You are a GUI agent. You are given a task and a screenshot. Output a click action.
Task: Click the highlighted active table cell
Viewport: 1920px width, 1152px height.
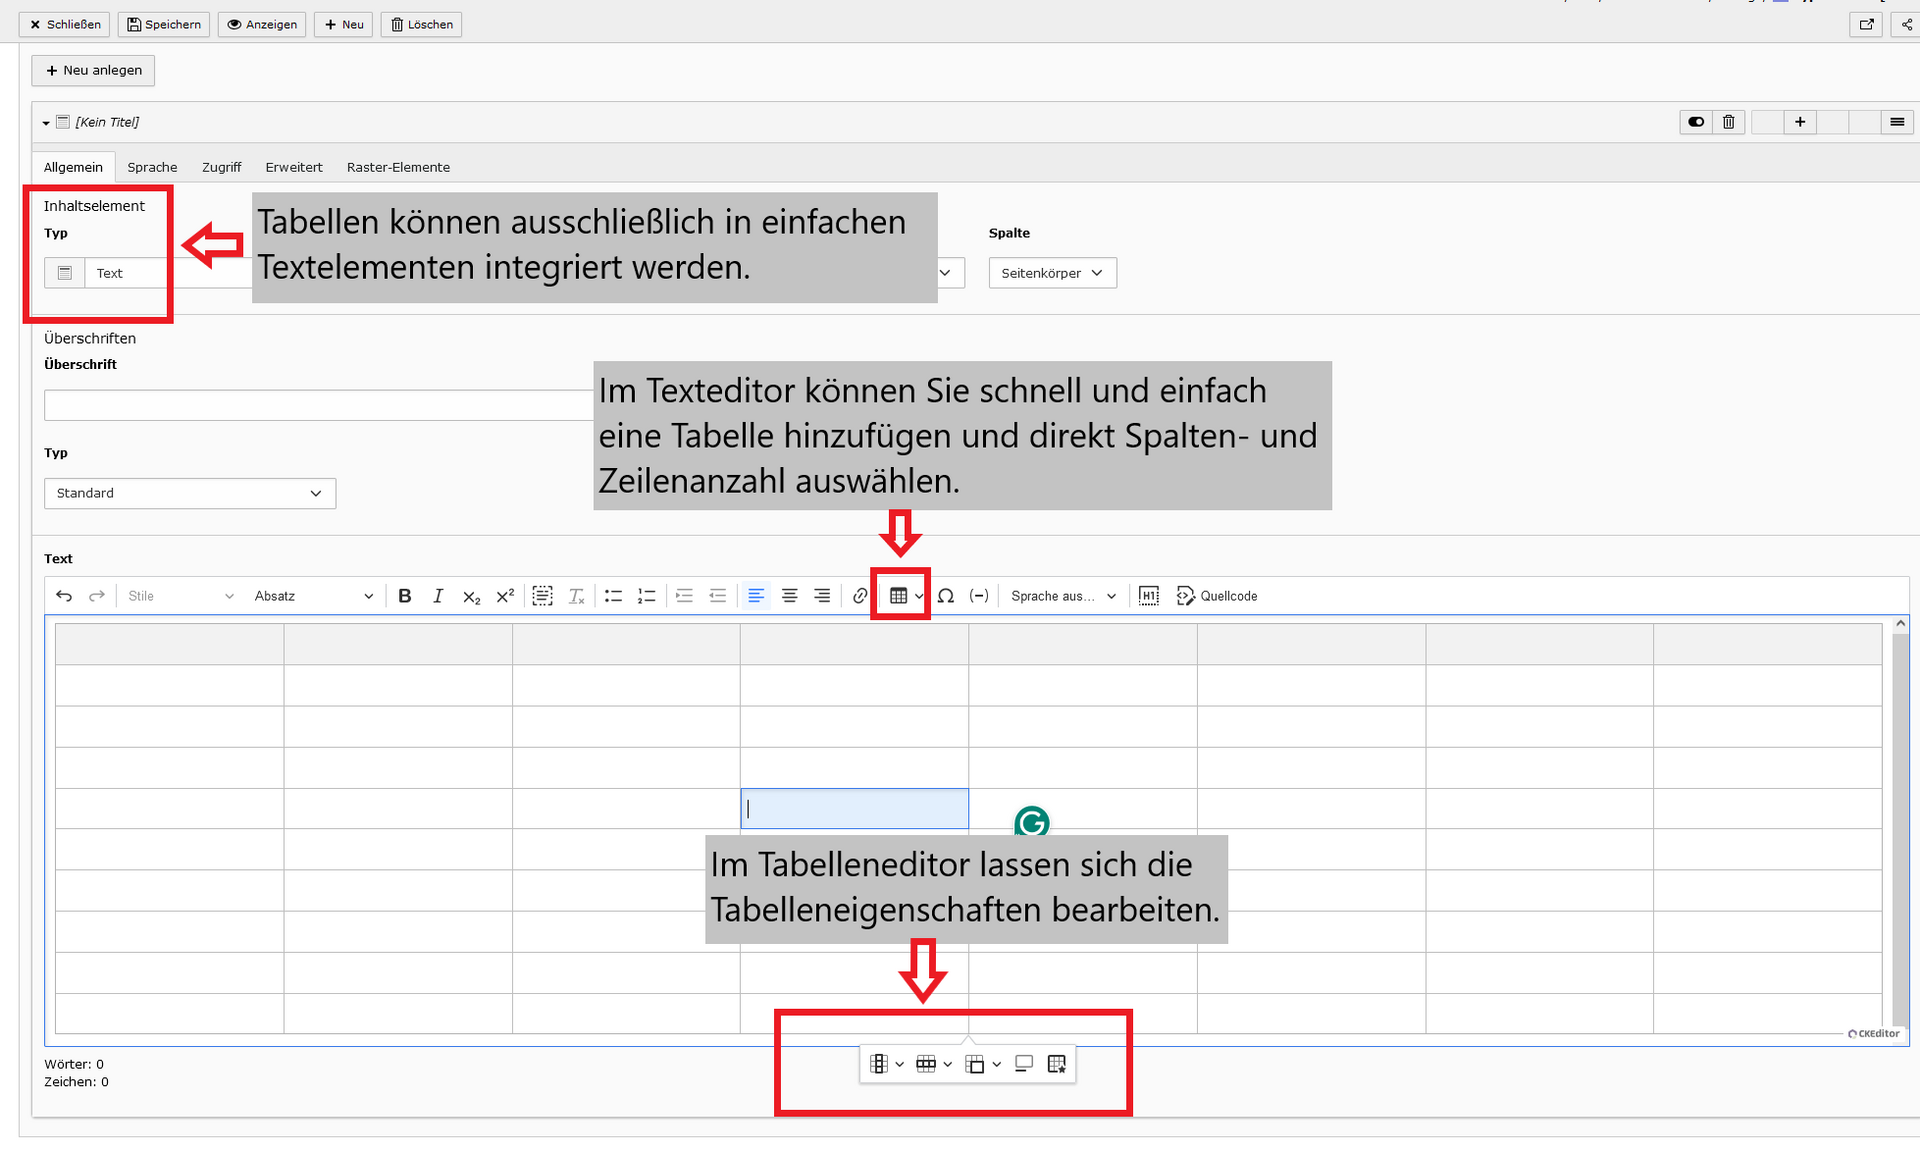(854, 809)
